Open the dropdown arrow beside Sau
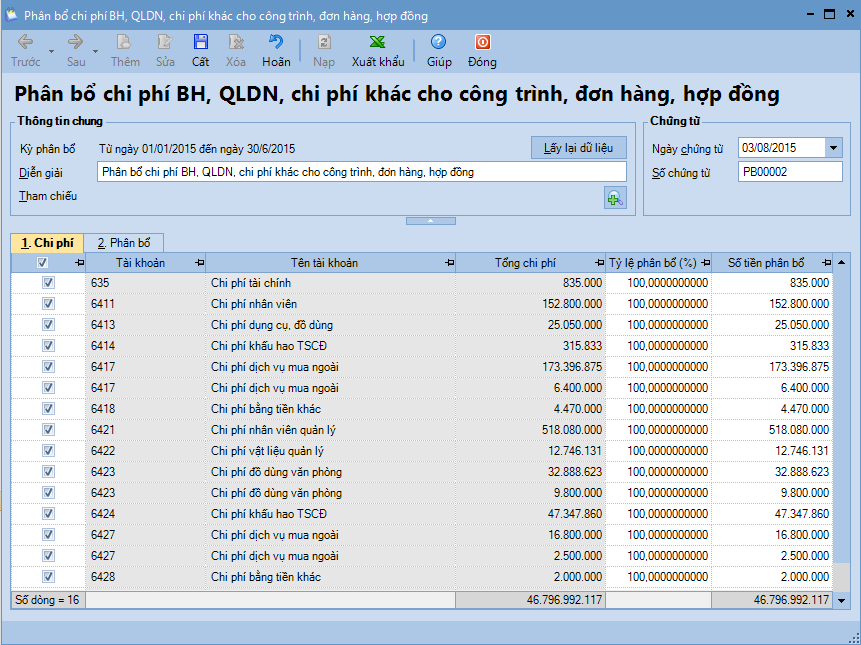The width and height of the screenshot is (861, 645). point(95,51)
